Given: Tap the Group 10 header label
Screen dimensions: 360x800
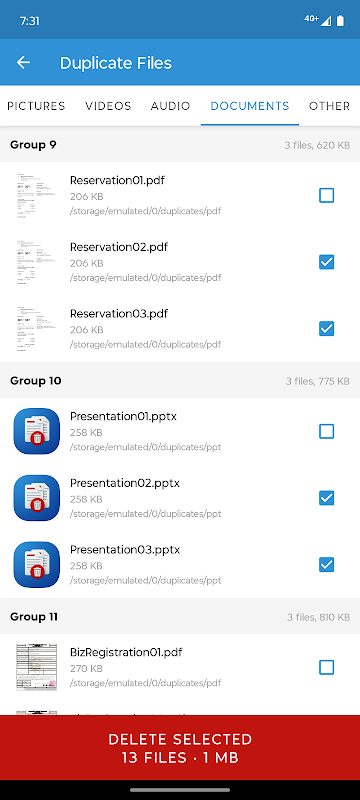Looking at the screenshot, I should (36, 381).
